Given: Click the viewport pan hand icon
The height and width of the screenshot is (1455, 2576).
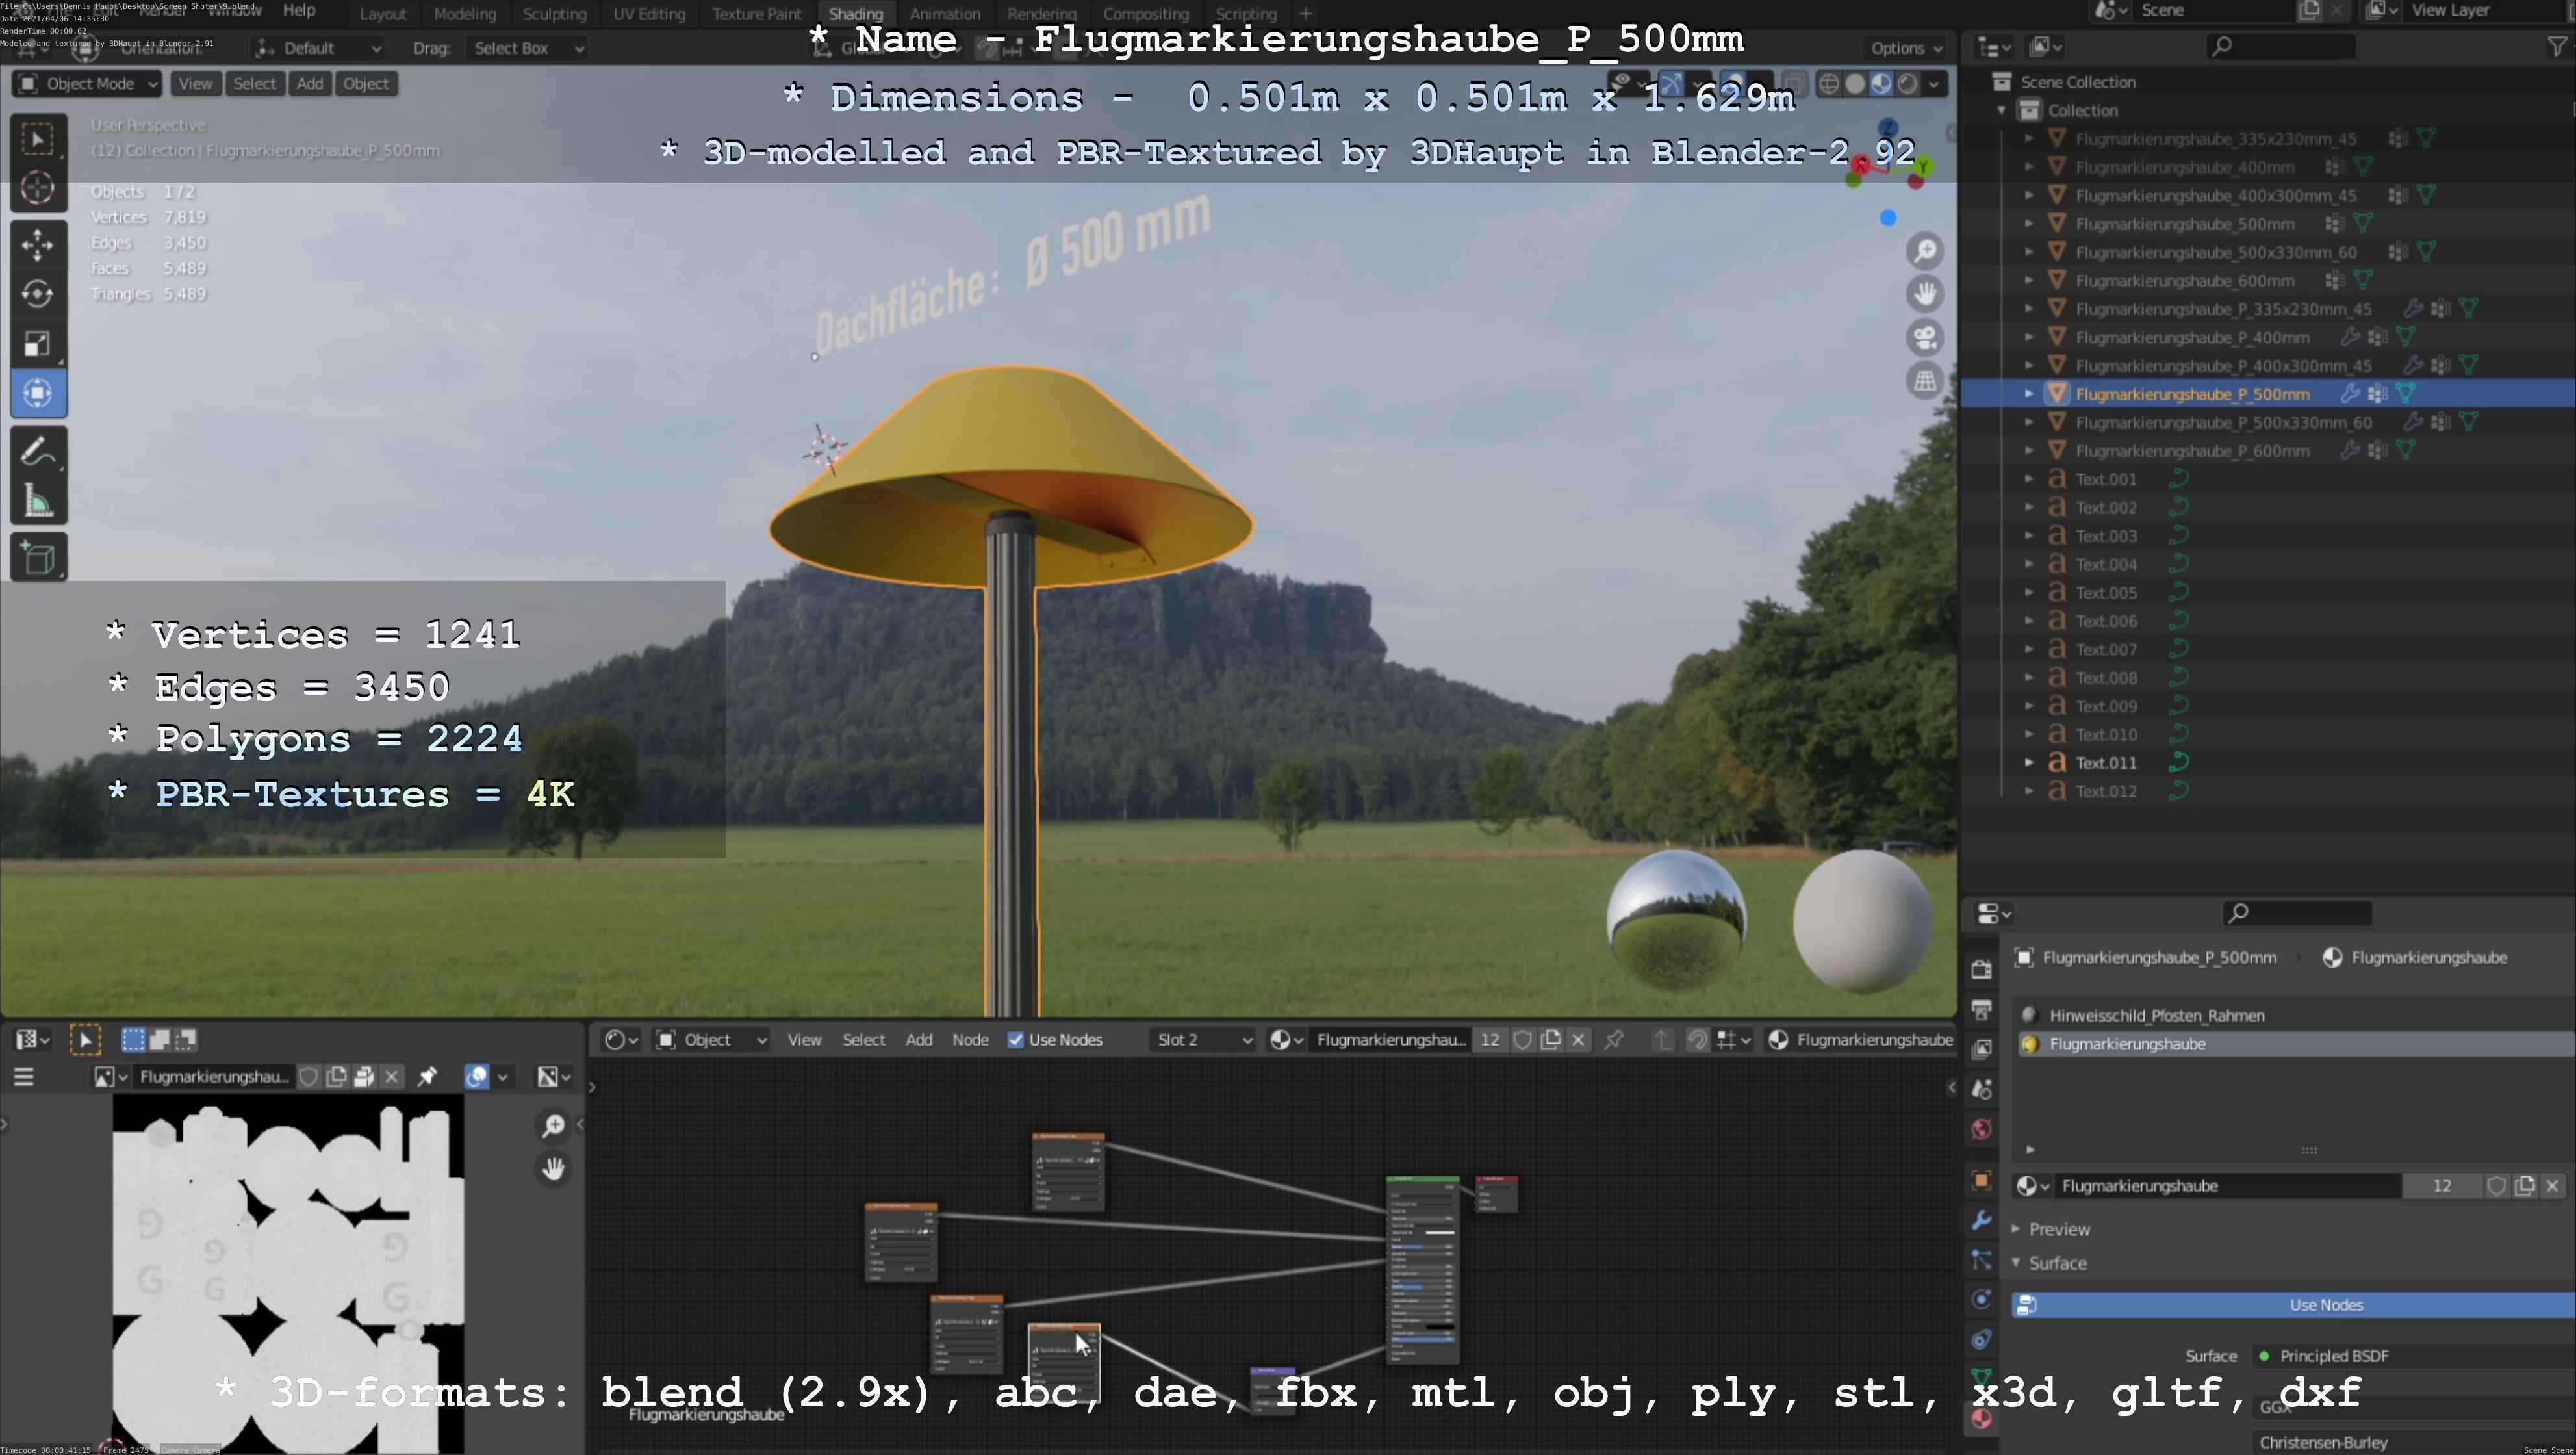Looking at the screenshot, I should 1925,294.
